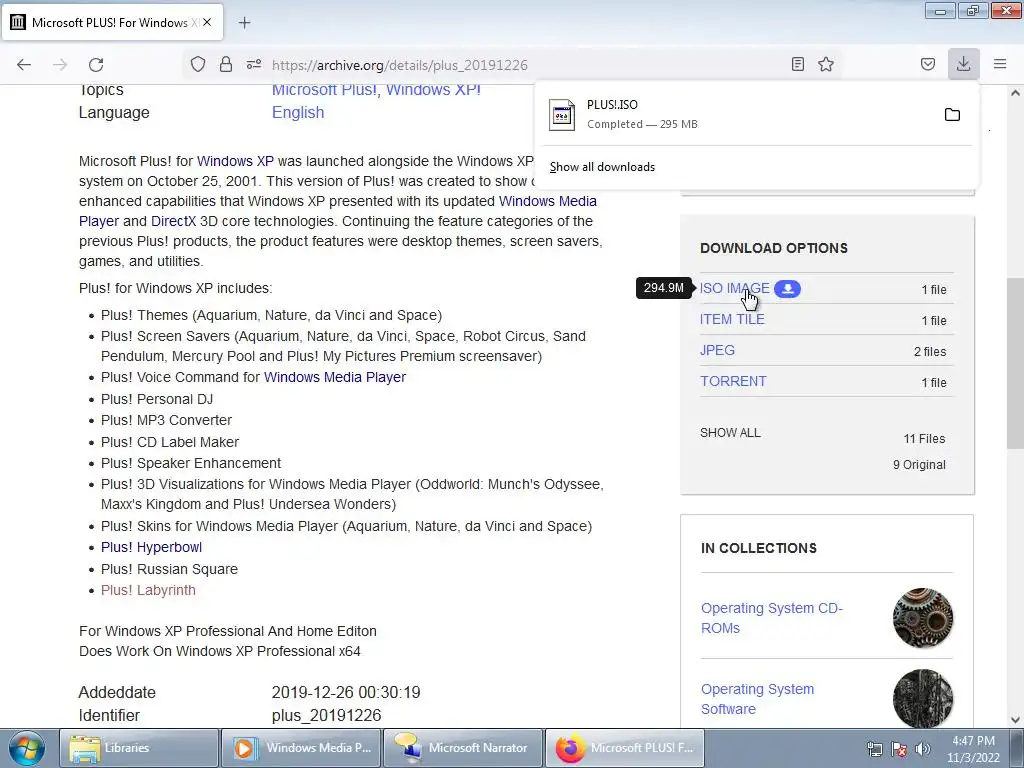This screenshot has height=768, width=1024.
Task: Click thumbnail for Operating System Software
Action: pyautogui.click(x=923, y=698)
